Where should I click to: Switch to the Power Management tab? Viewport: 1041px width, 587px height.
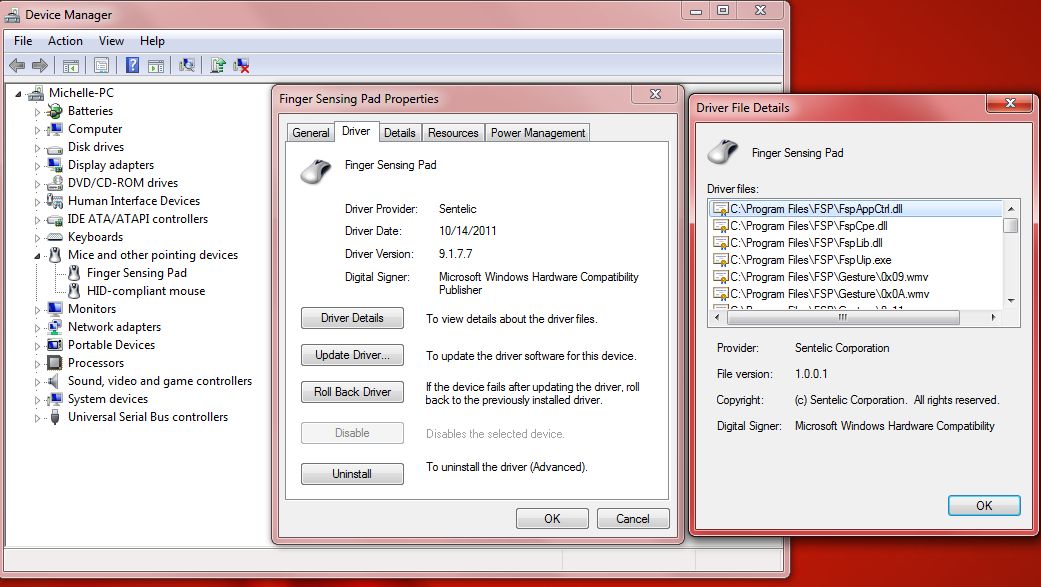point(538,133)
